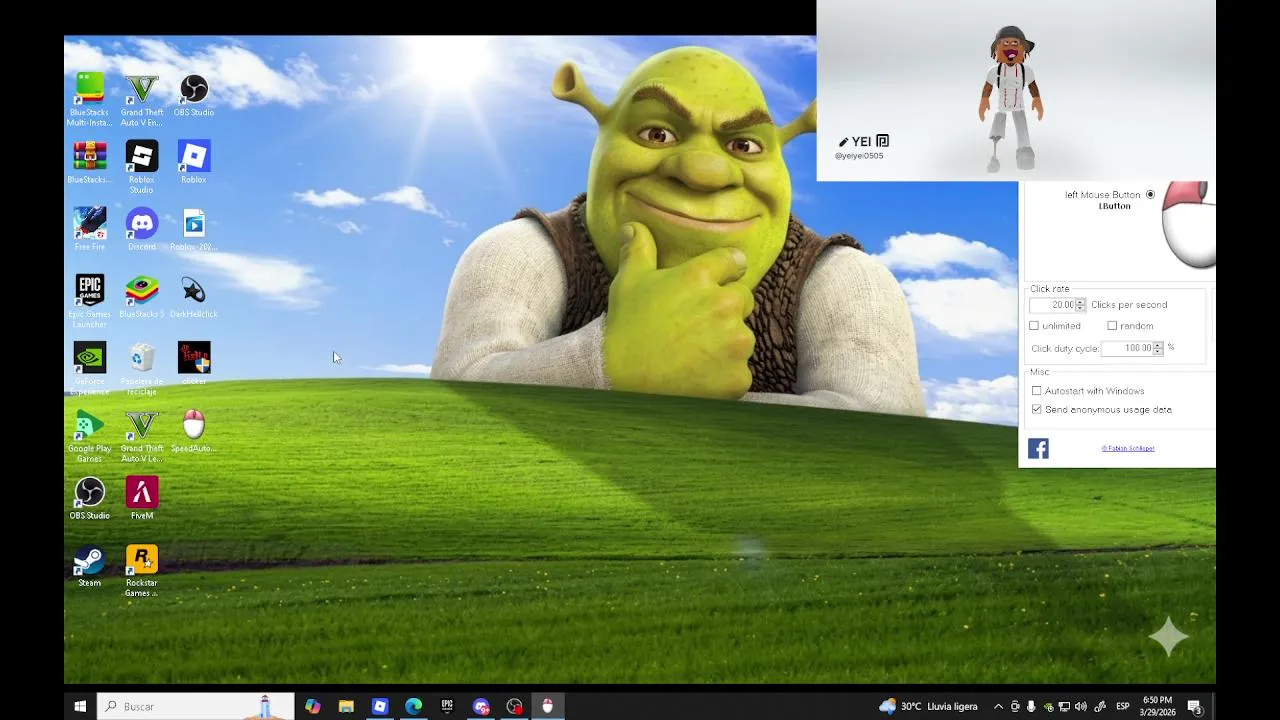1280x720 pixels.
Task: Open Copilot from the taskbar
Action: [313, 706]
